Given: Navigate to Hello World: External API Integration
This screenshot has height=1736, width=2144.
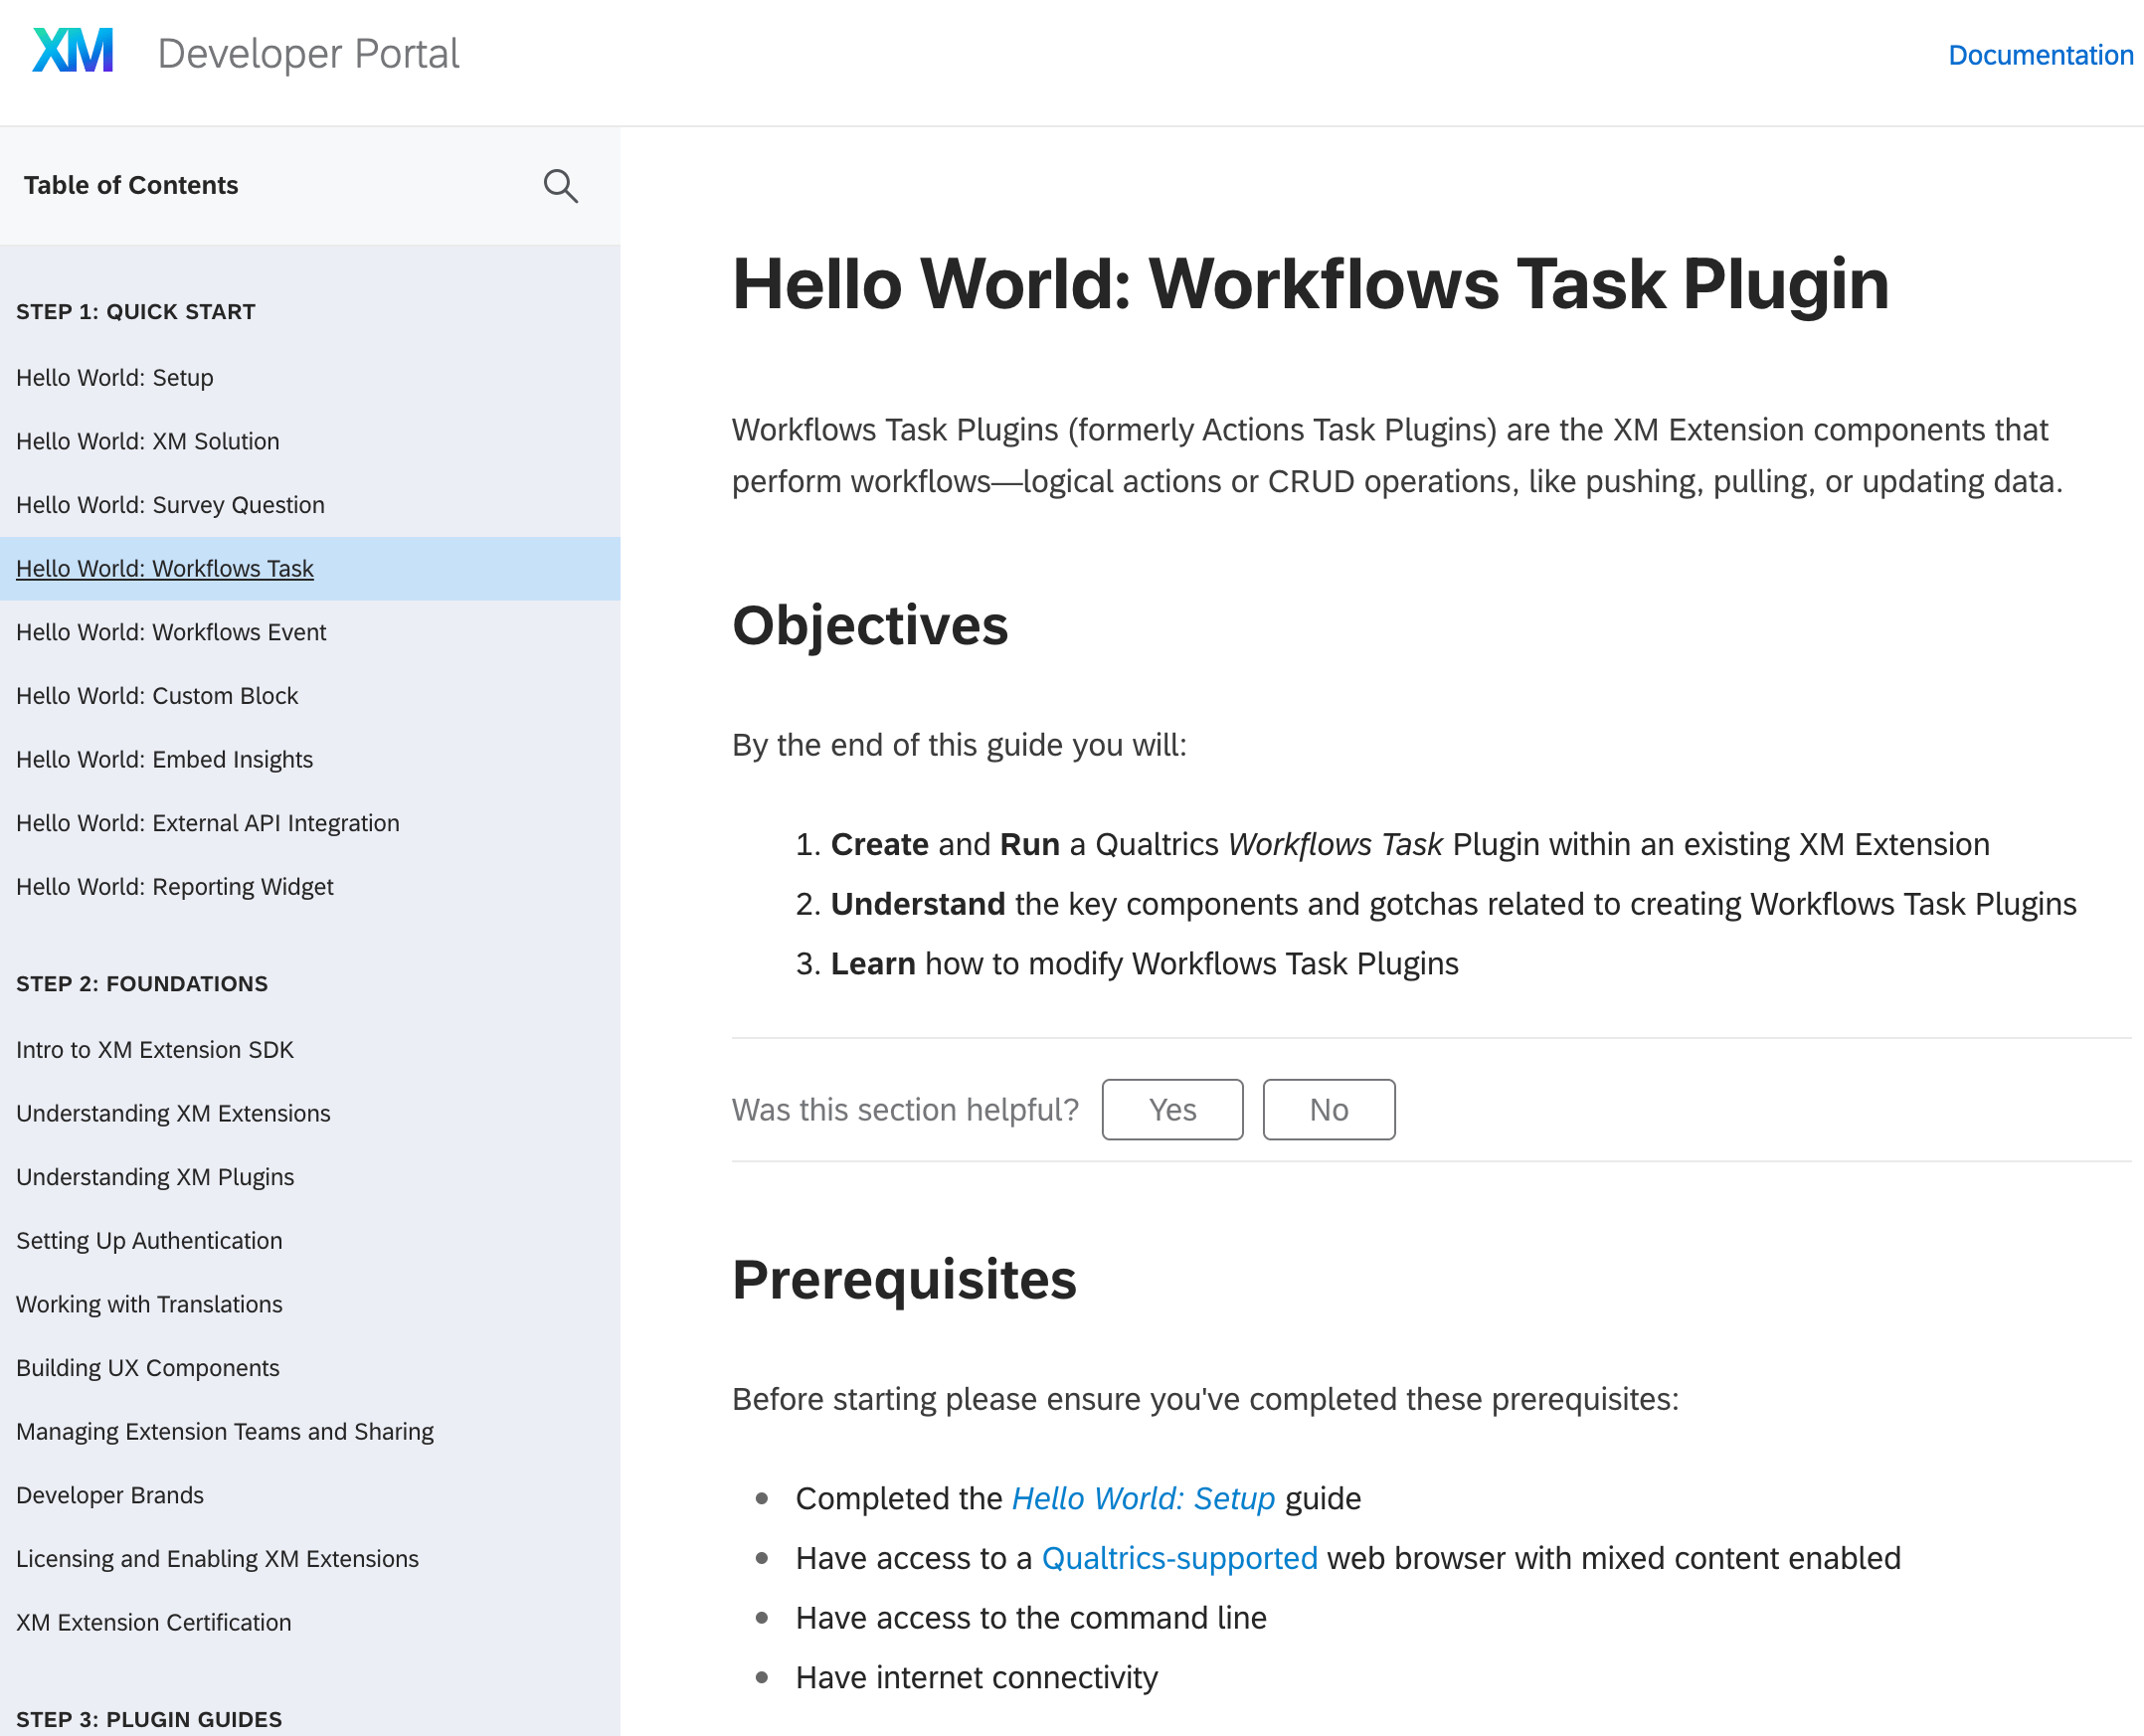Looking at the screenshot, I should [207, 823].
